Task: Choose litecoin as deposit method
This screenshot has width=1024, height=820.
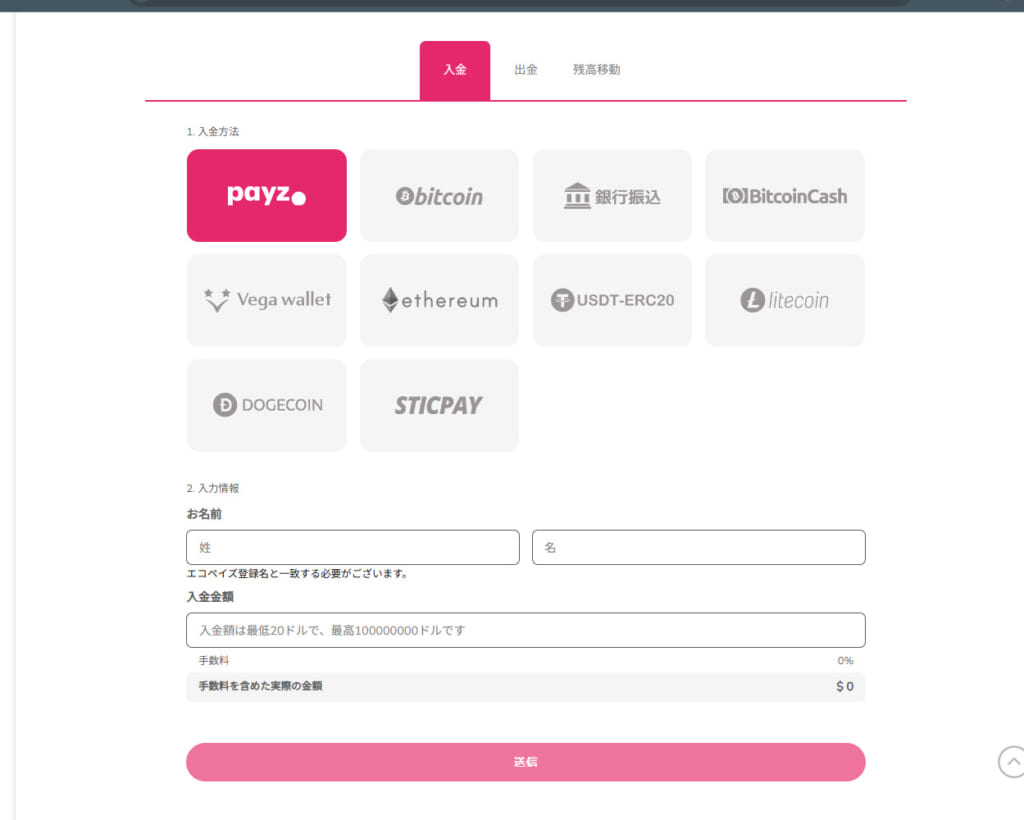Action: click(x=785, y=300)
